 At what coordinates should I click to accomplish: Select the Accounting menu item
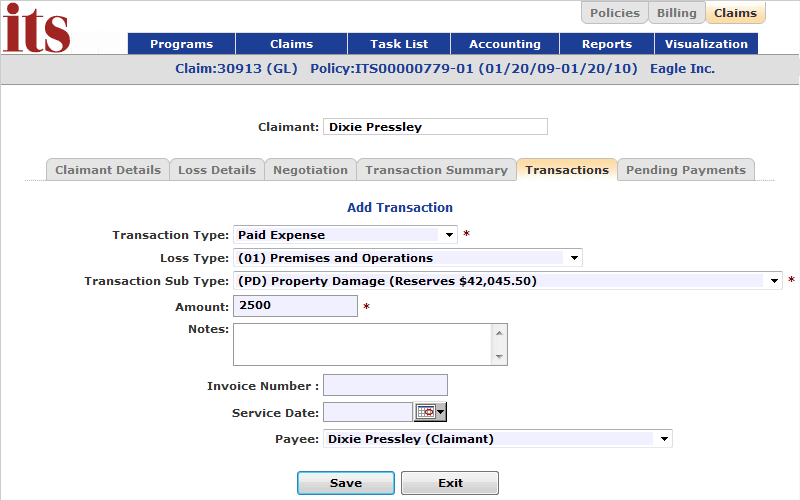pyautogui.click(x=505, y=44)
